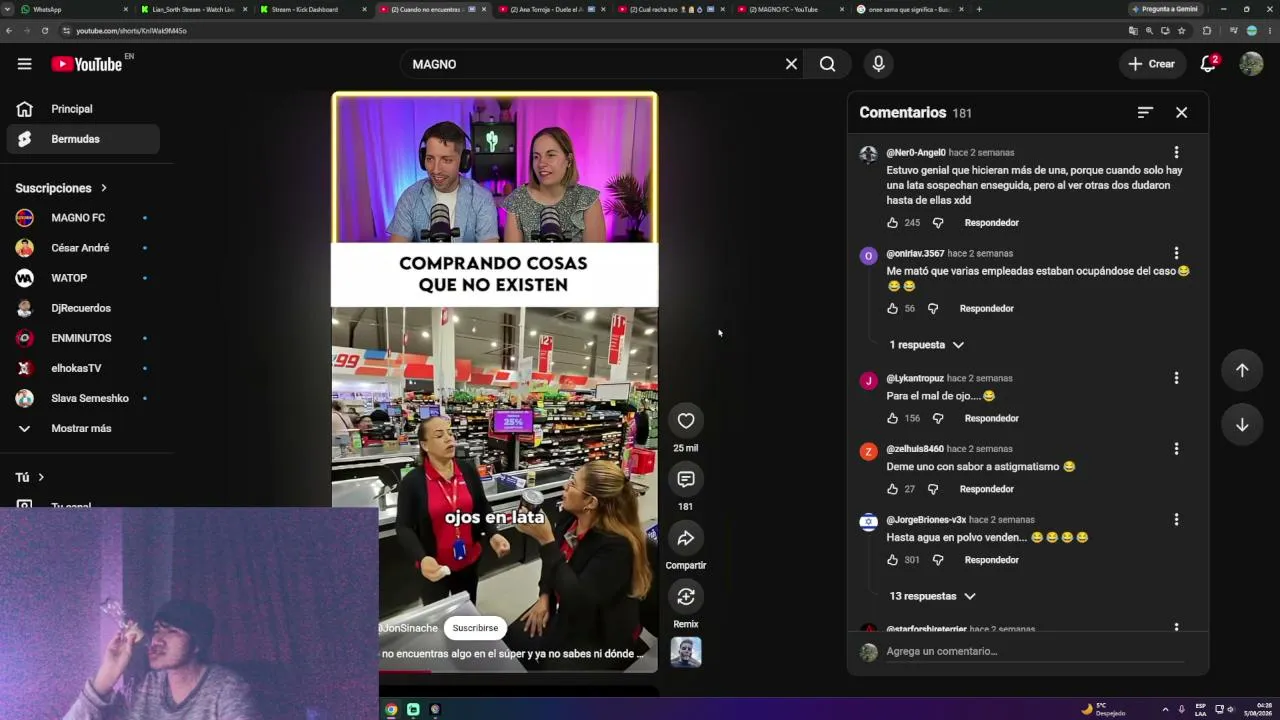
Task: Click Pregunta a Gemini button
Action: click(x=1165, y=9)
